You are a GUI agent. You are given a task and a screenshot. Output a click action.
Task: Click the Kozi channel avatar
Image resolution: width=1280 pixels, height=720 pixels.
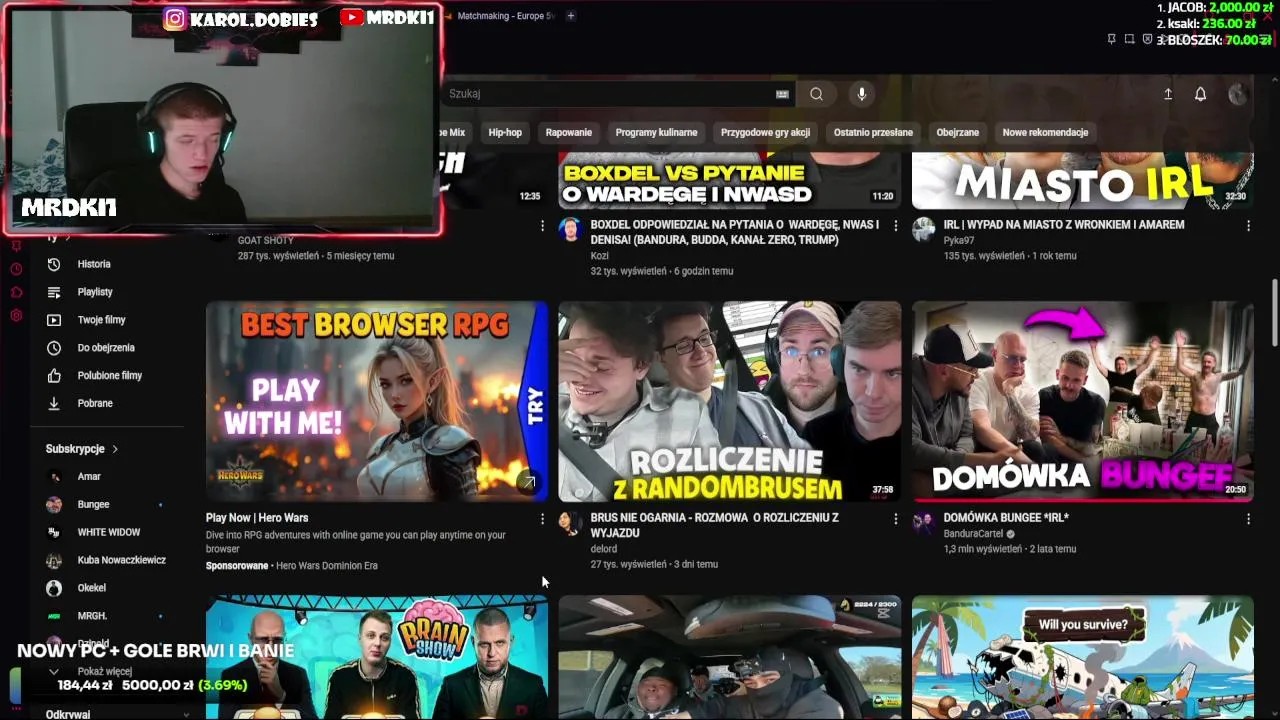(570, 229)
